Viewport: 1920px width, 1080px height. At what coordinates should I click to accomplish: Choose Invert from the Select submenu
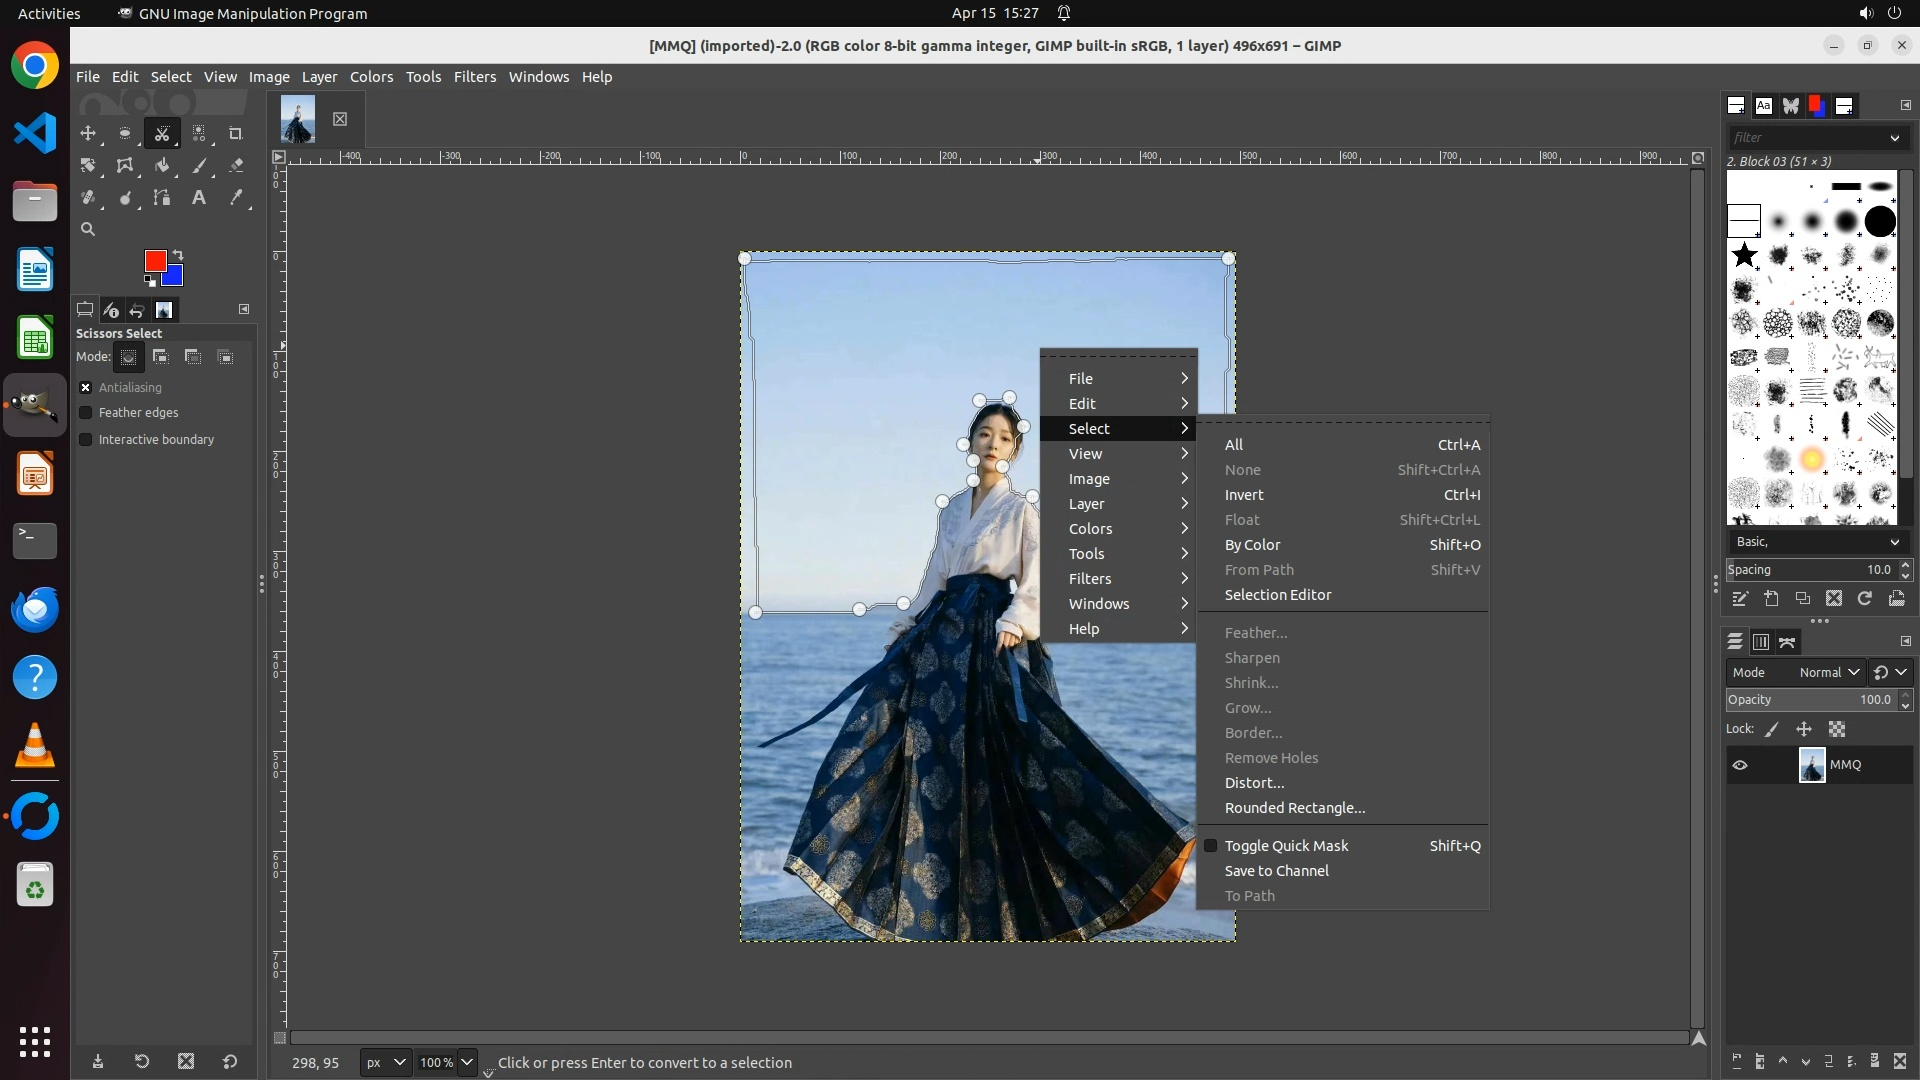pos(1244,495)
